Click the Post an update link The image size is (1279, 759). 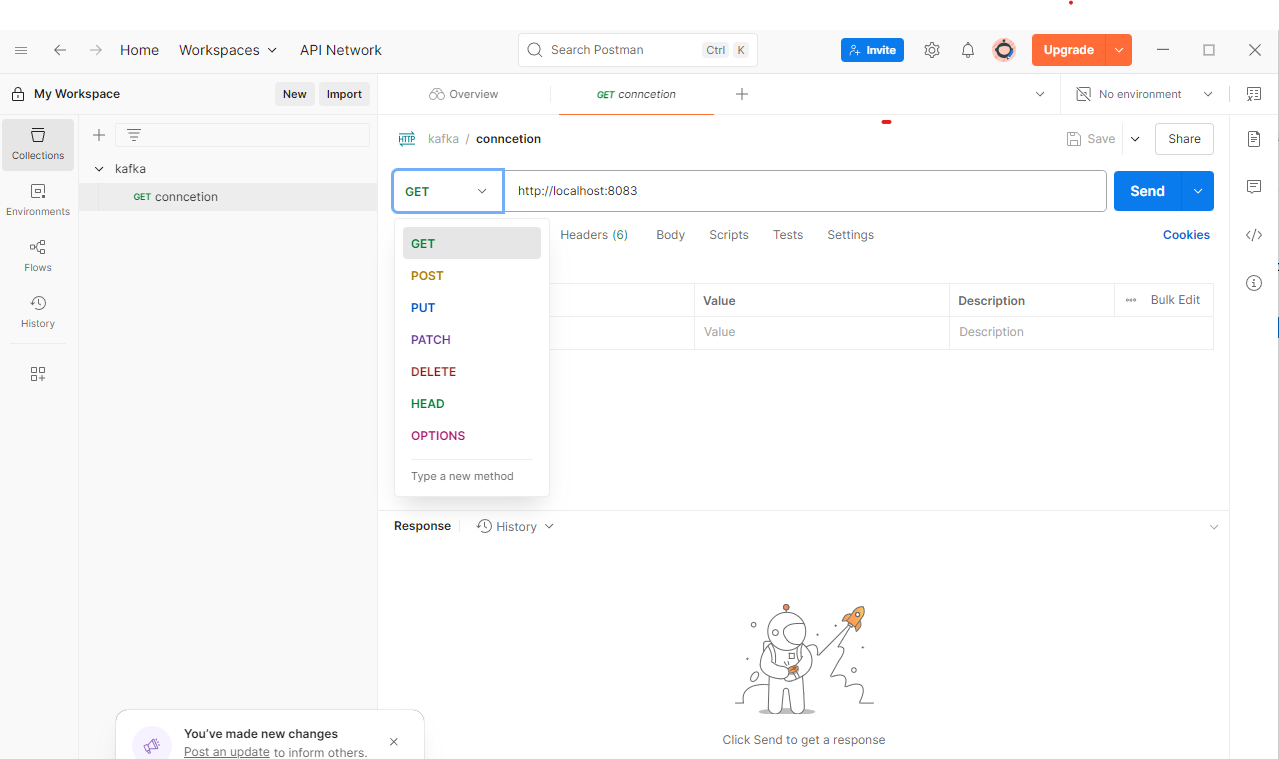[227, 752]
